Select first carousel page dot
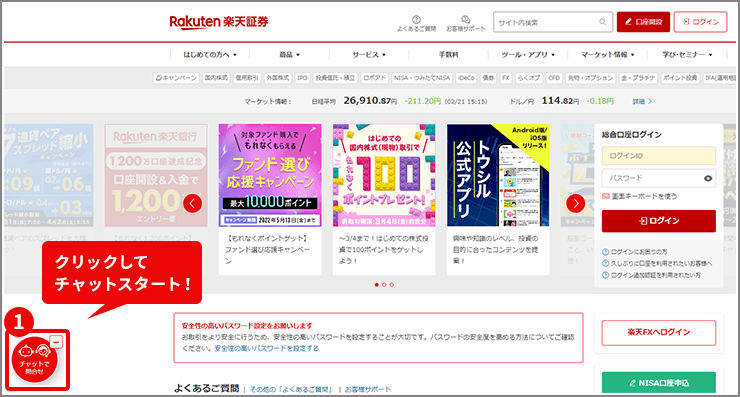Screen dimensions: 740x397 [x=376, y=285]
